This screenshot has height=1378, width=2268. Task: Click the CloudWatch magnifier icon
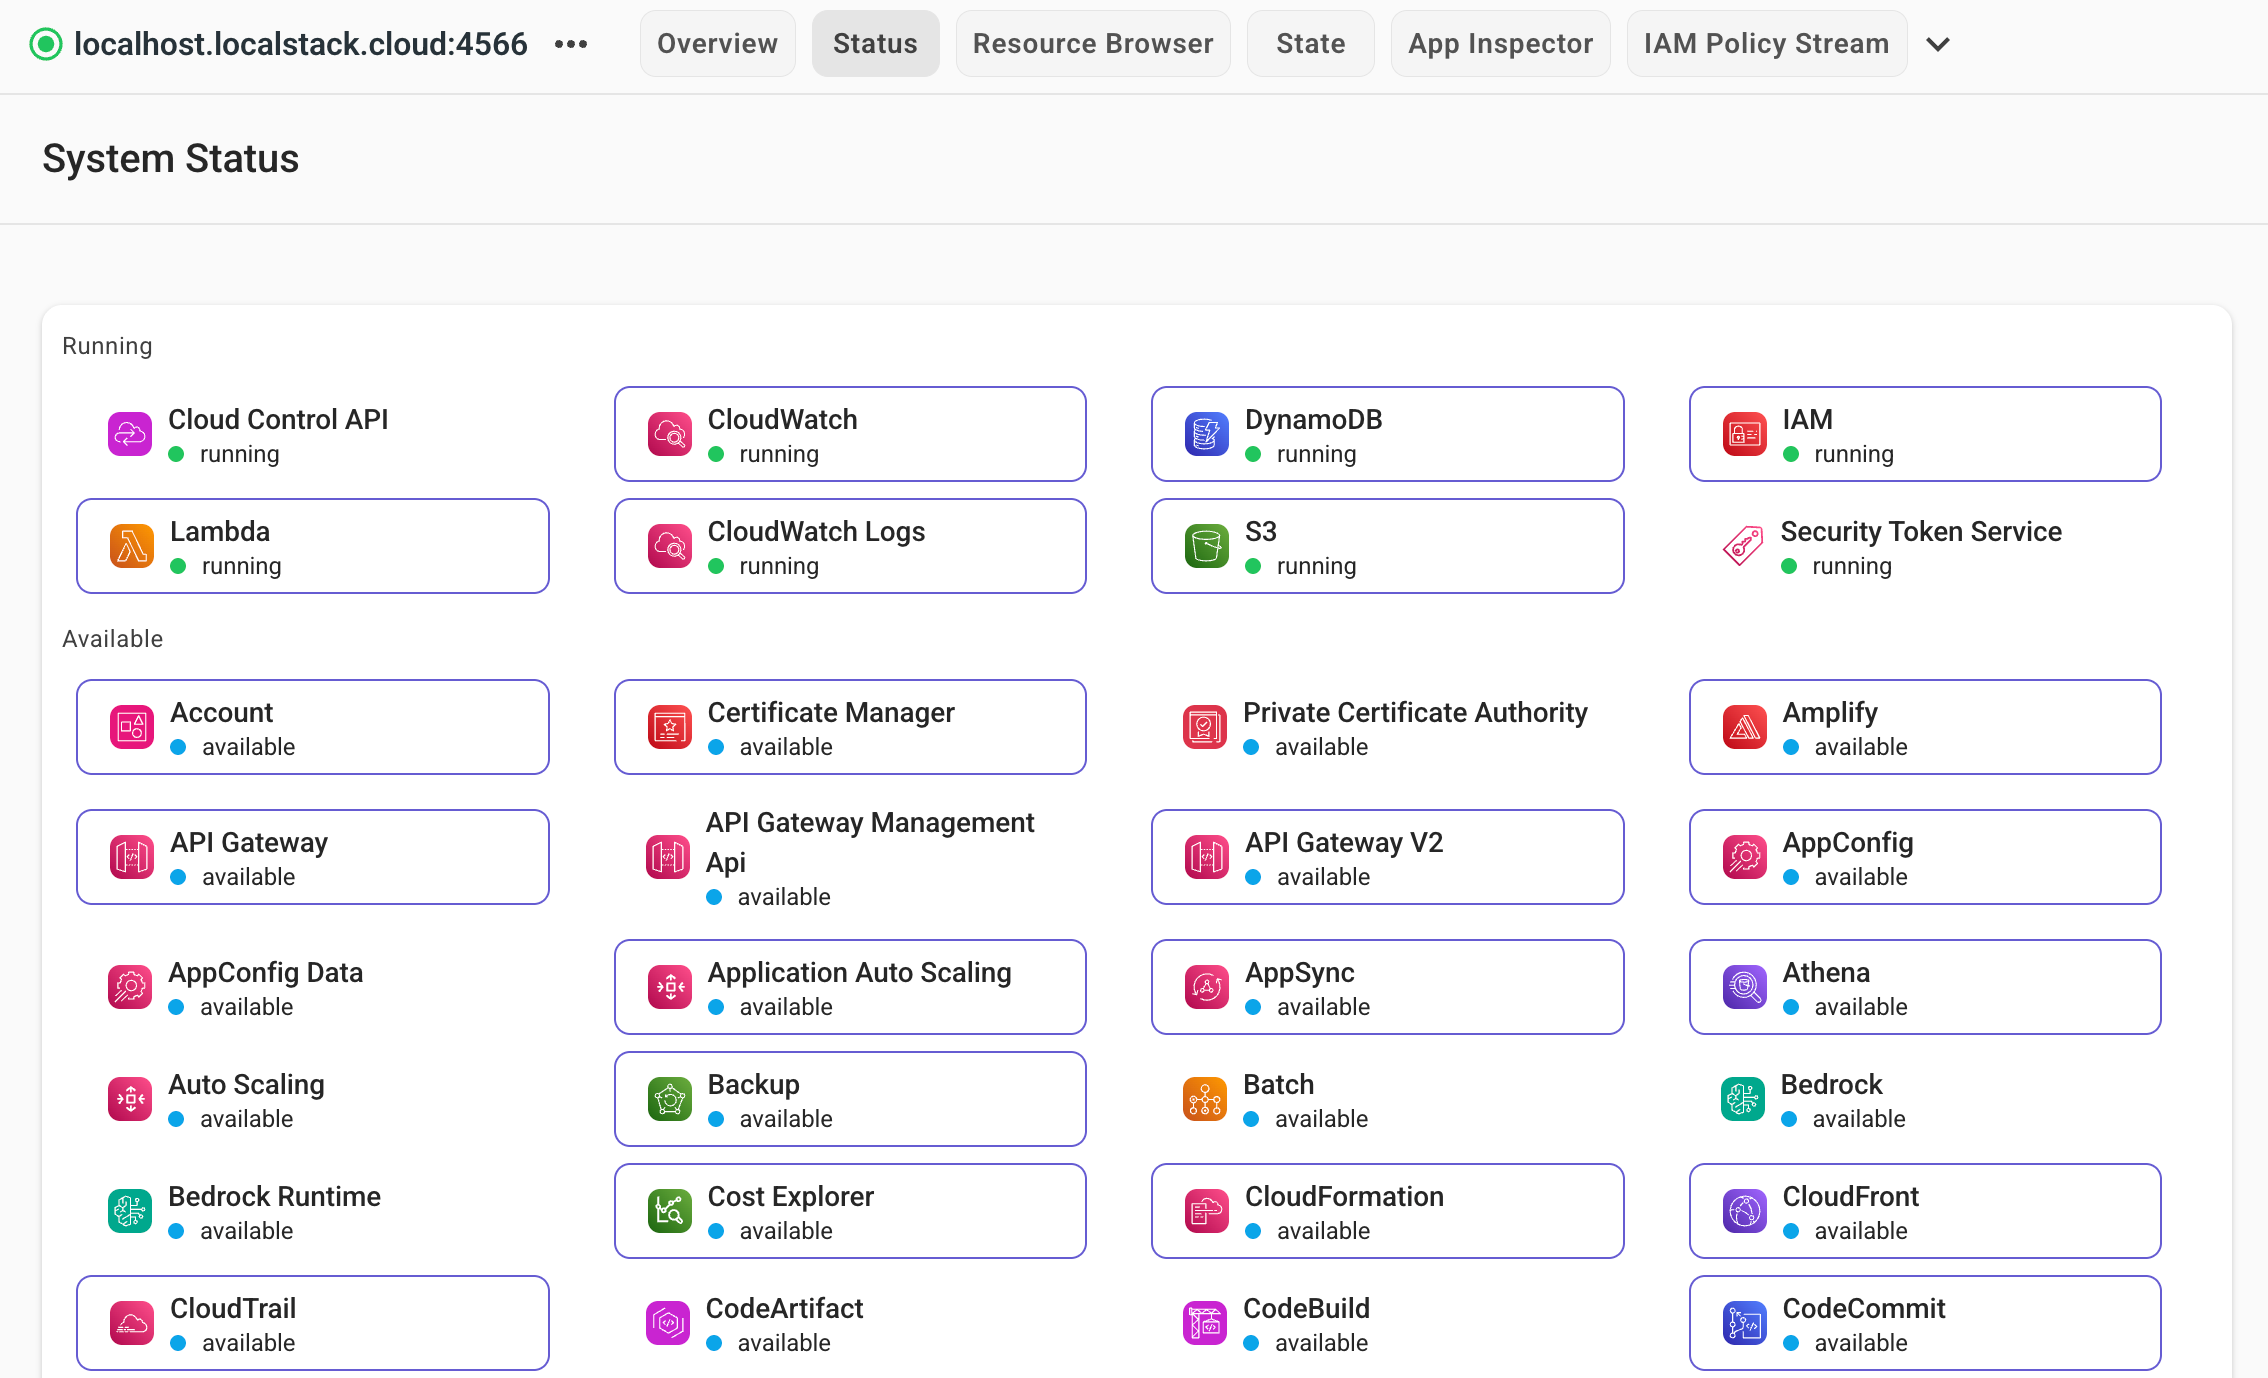670,434
